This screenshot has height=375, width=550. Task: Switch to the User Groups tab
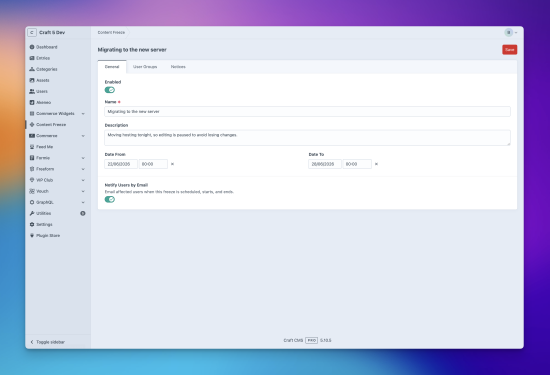(x=145, y=67)
